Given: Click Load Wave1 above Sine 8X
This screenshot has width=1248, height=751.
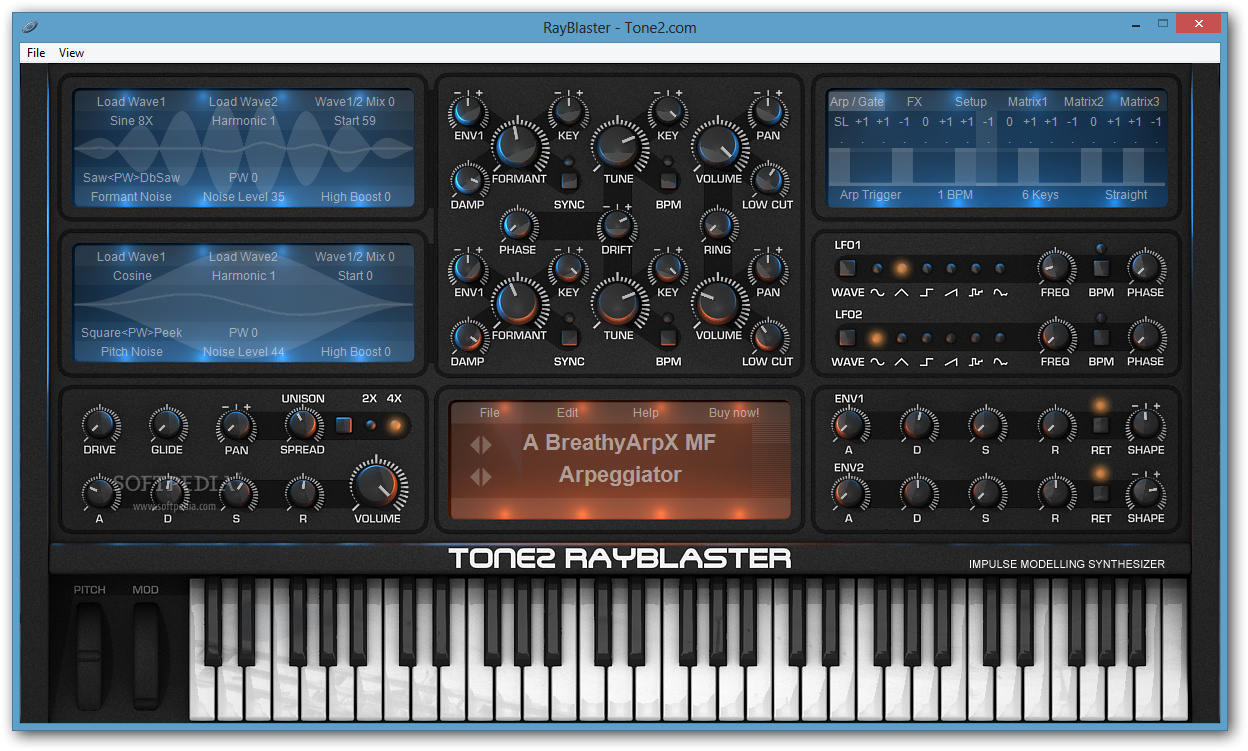Looking at the screenshot, I should pos(131,102).
